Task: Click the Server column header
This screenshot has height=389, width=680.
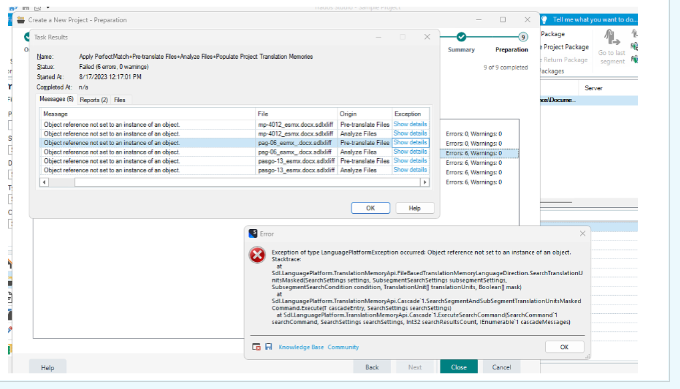Action: [x=593, y=88]
